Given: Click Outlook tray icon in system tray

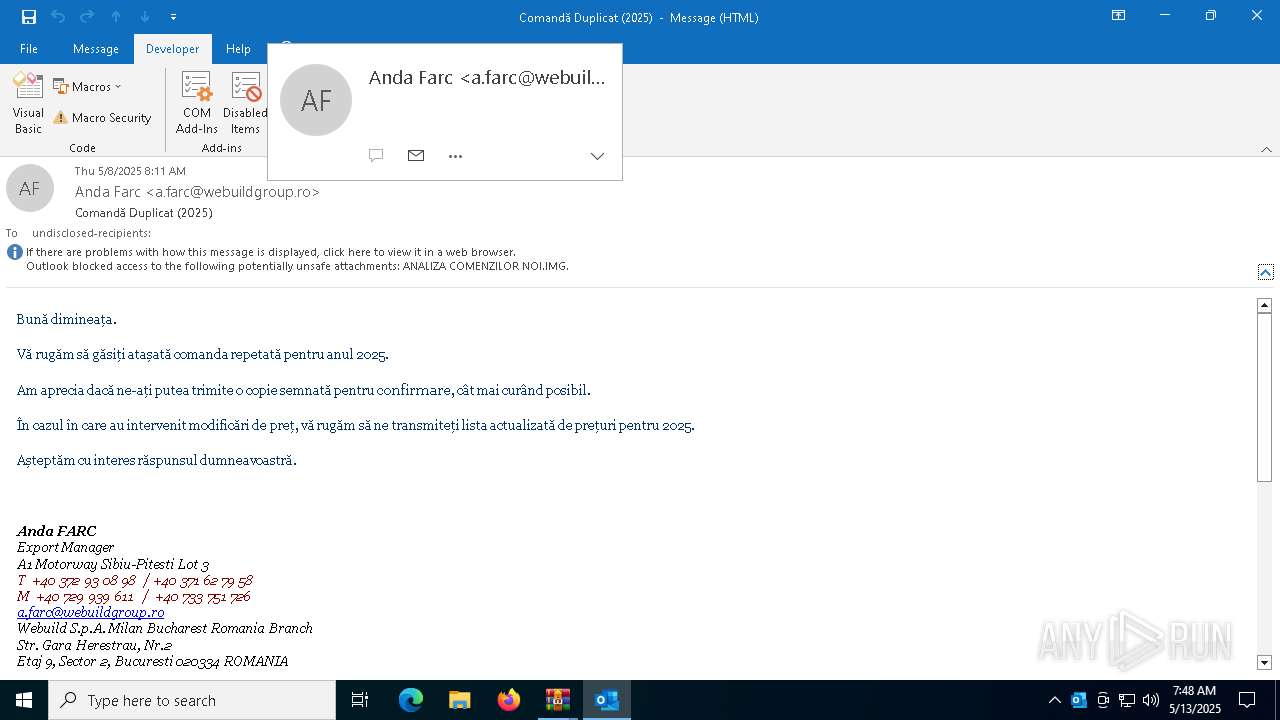Looking at the screenshot, I should coord(1079,700).
